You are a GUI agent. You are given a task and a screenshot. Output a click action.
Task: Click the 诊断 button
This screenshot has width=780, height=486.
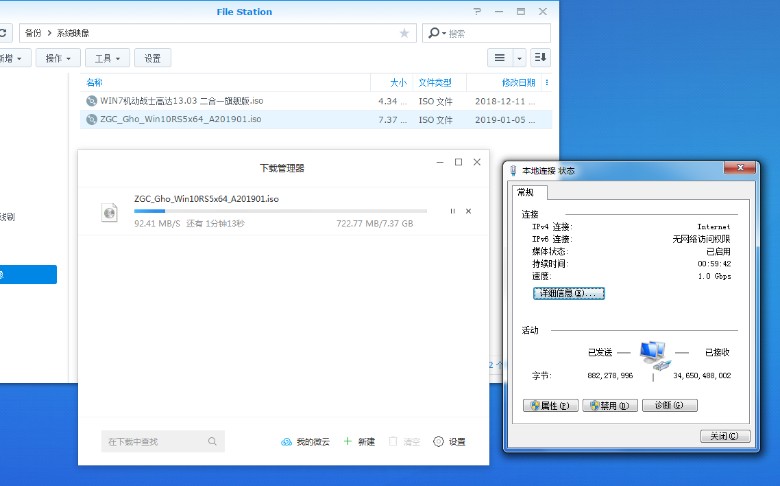click(669, 405)
